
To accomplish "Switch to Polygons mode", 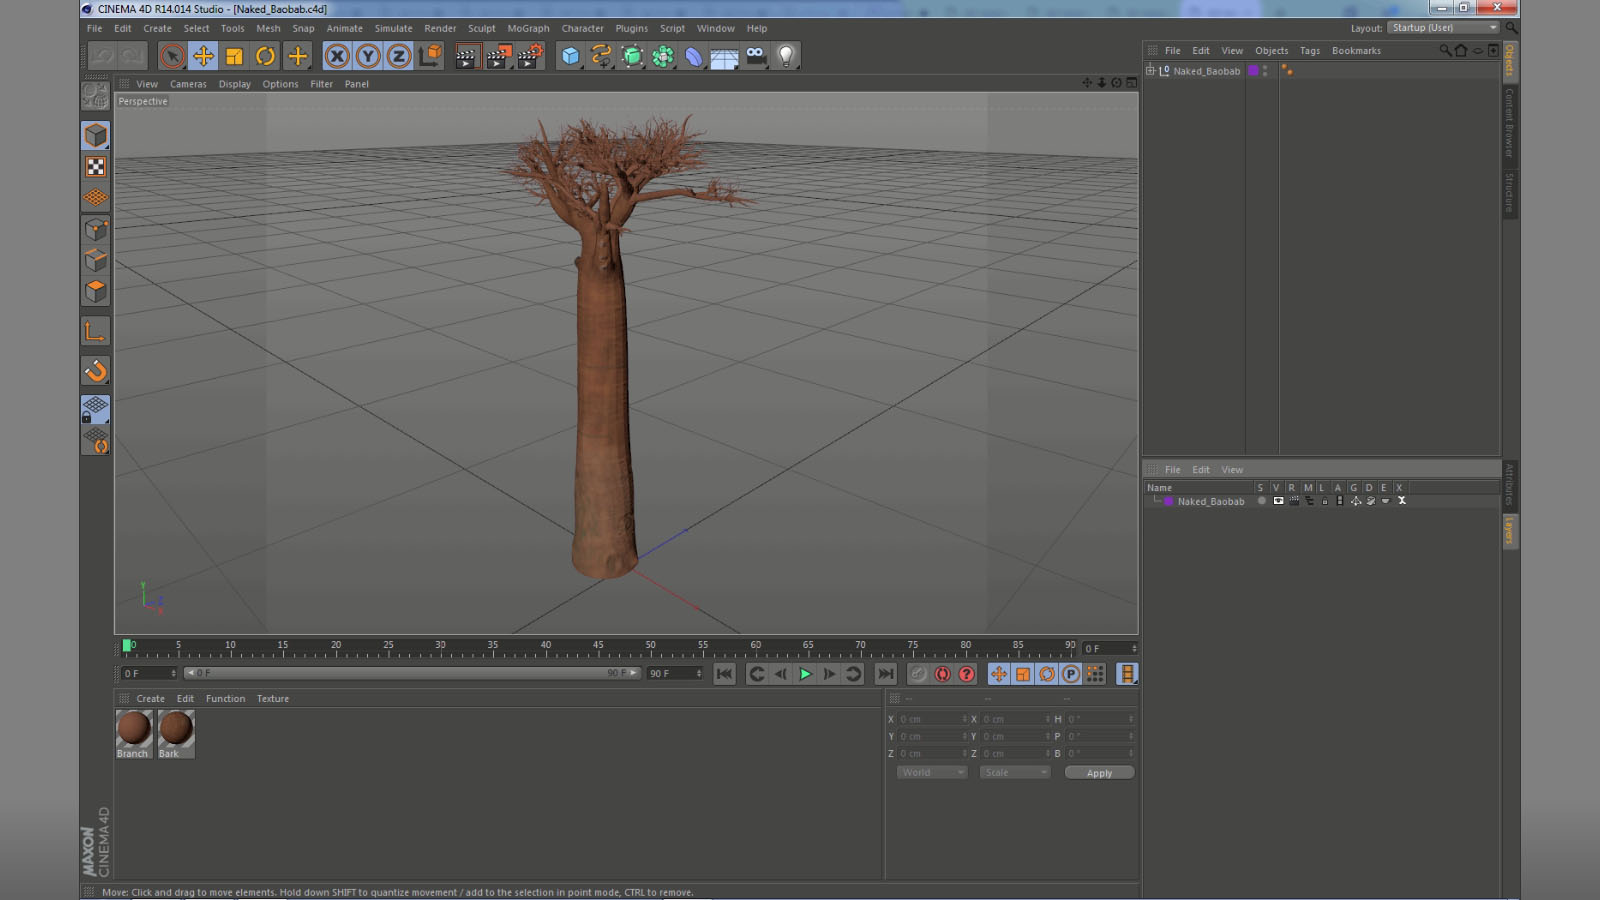I will [96, 291].
